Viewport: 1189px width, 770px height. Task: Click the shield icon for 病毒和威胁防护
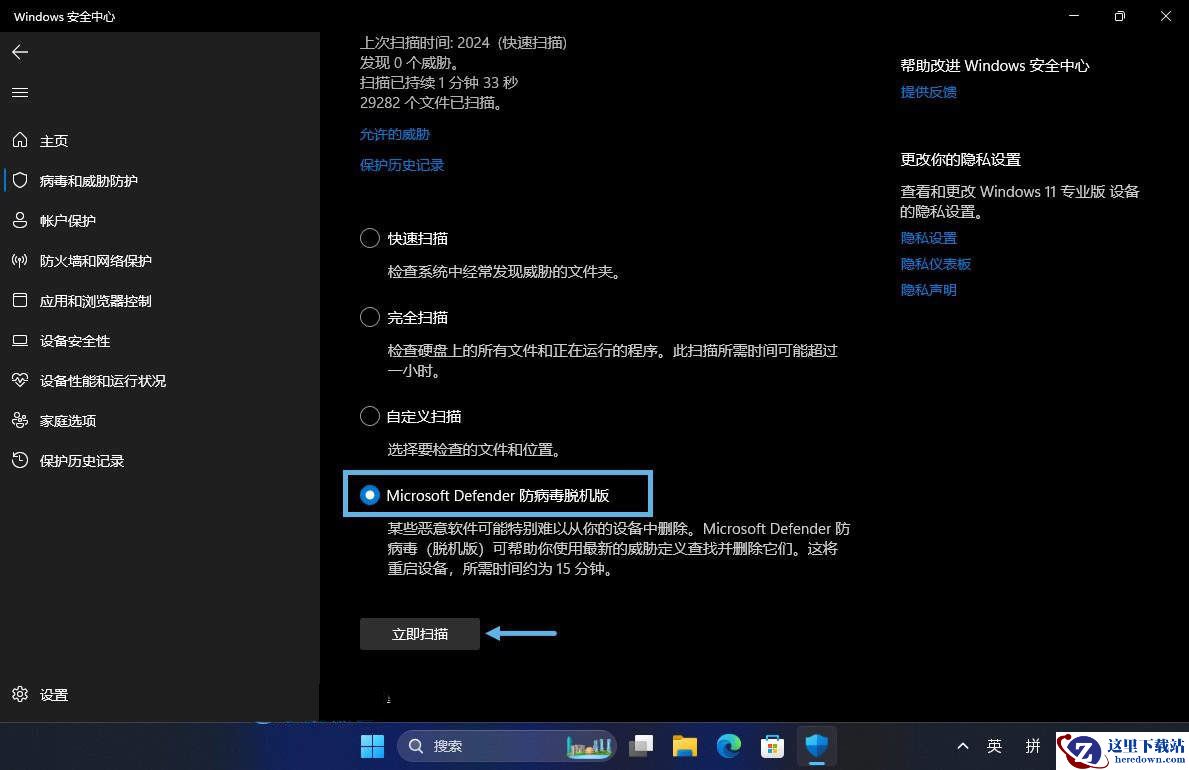coord(20,181)
